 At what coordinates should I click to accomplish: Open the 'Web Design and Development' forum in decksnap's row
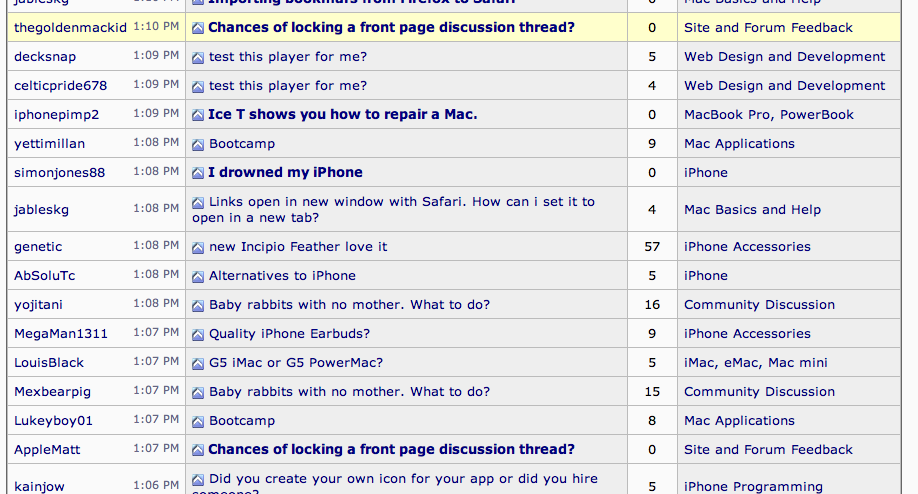click(785, 57)
